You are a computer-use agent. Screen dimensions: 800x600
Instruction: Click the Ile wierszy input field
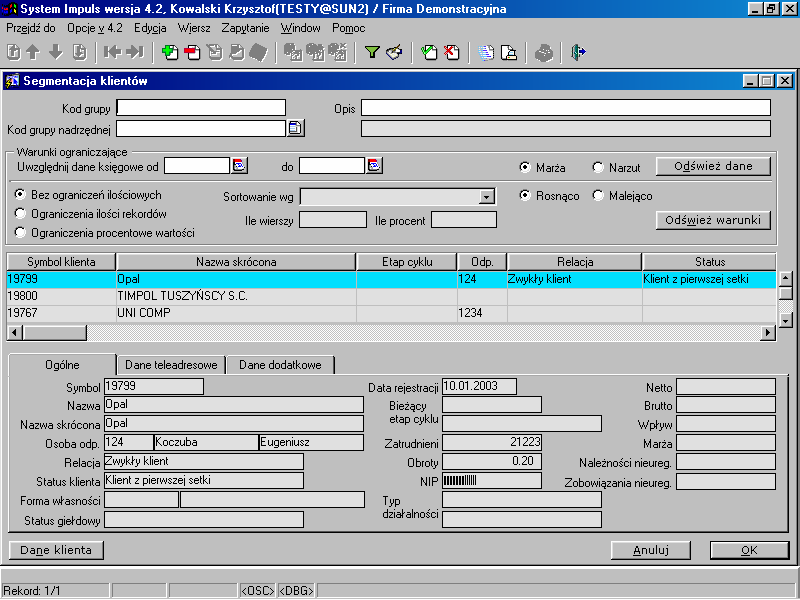coord(333,220)
